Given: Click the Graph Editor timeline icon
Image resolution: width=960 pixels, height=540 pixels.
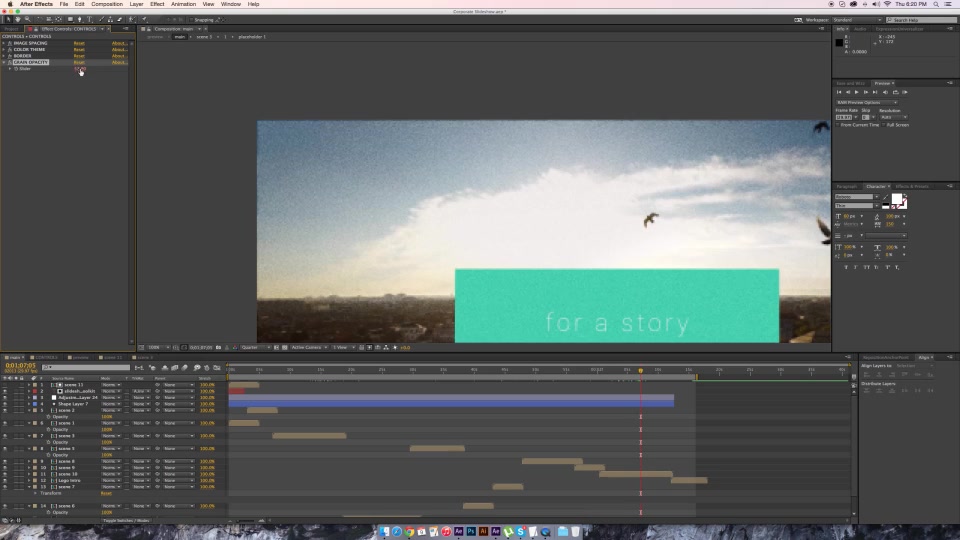Looking at the screenshot, I should pos(217,368).
